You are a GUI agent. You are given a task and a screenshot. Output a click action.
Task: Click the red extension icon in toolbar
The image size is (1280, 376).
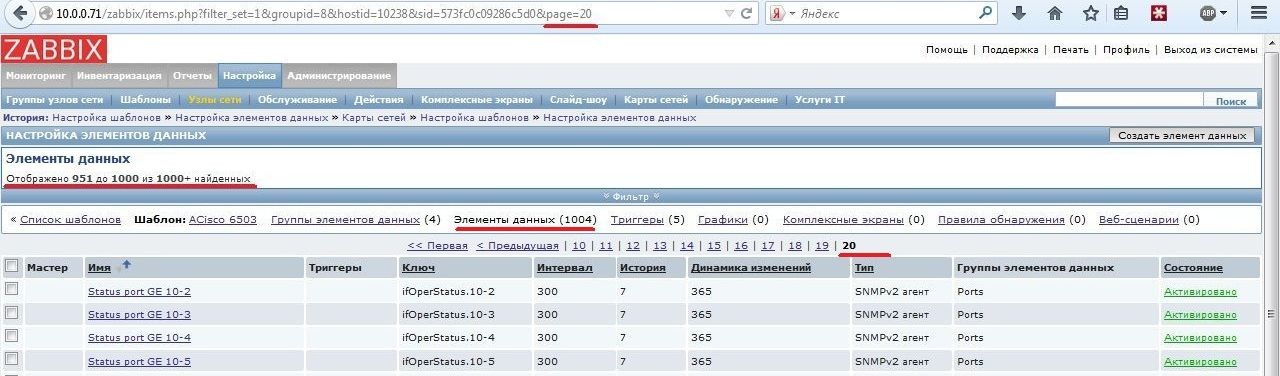tap(1159, 14)
